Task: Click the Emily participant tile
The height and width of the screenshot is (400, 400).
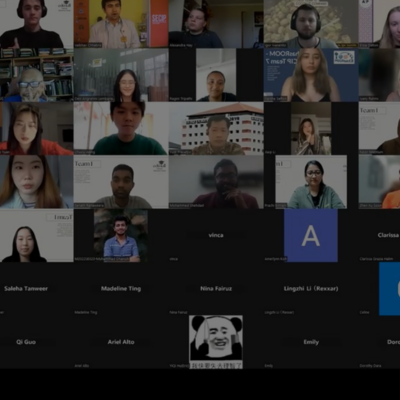Action: coord(311,342)
